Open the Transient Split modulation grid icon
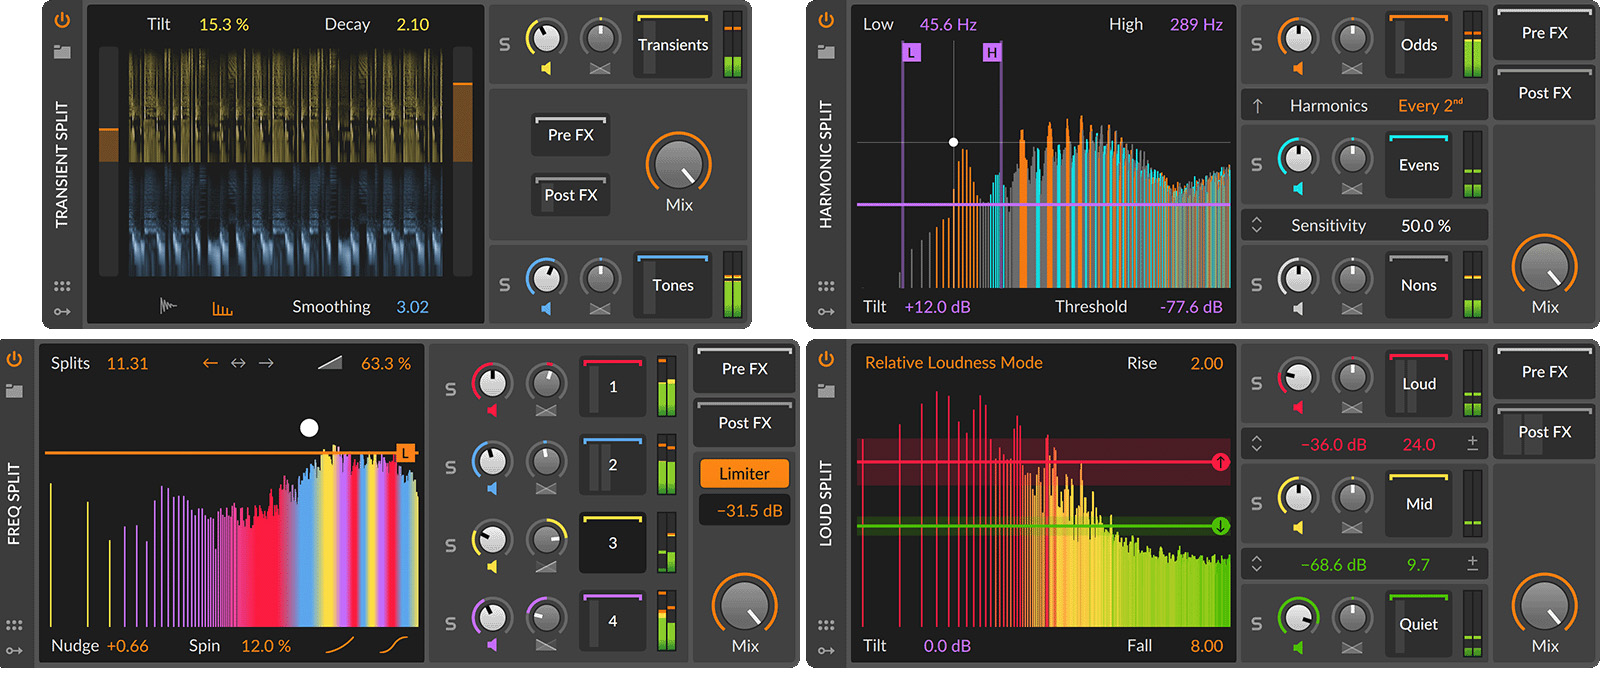Screen dimensions: 1600x677 coord(62,286)
